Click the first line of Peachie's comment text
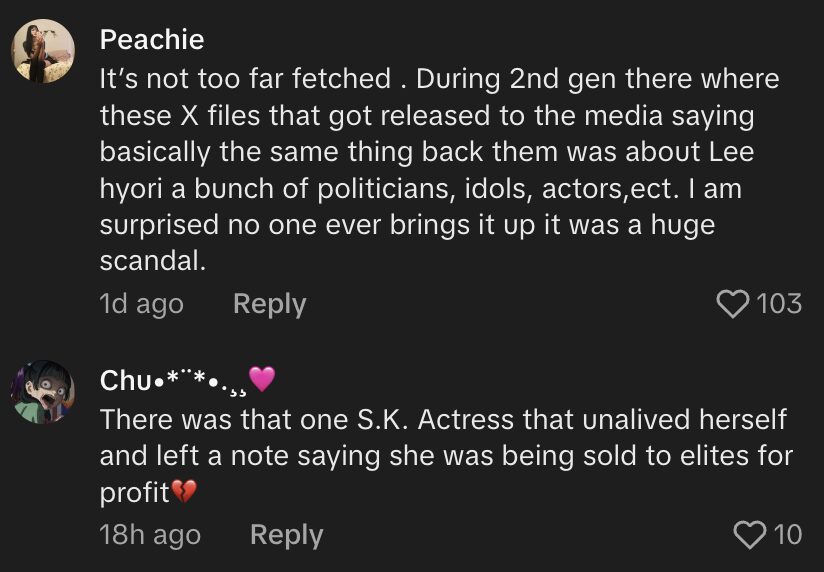Viewport: 824px width, 572px height. tap(439, 79)
